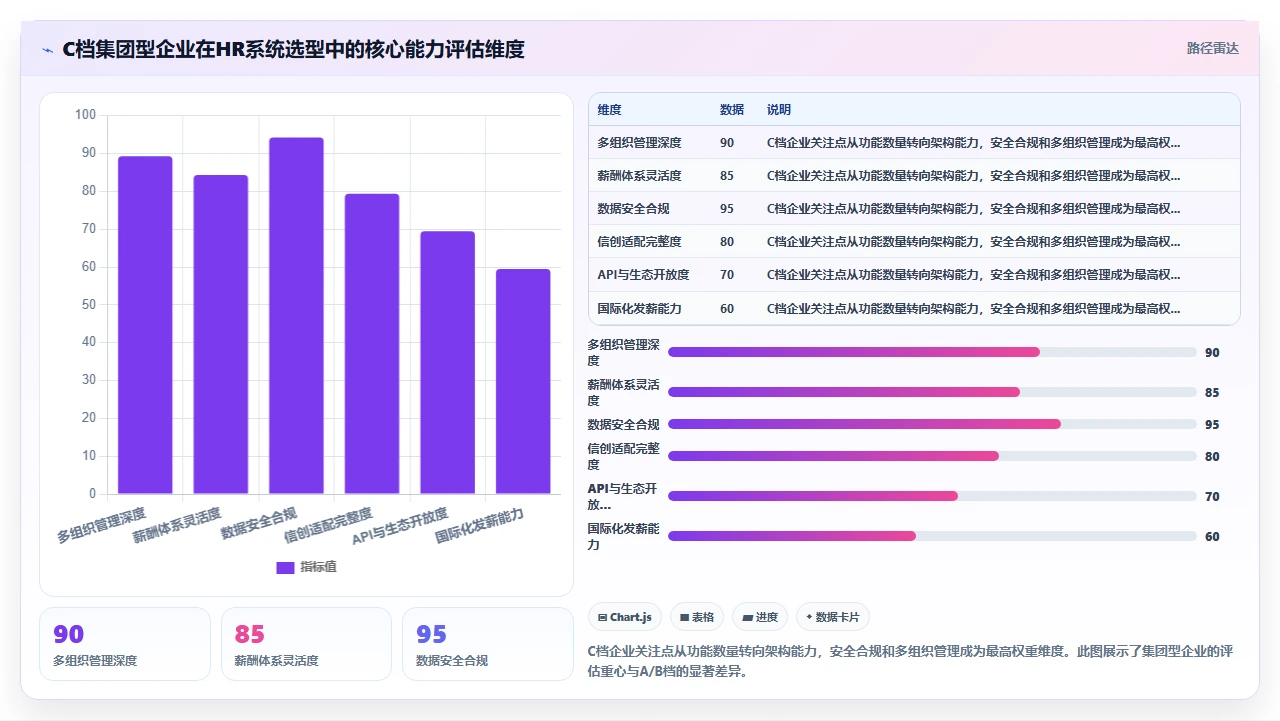Click the 路径雷达 label in header
Screen dimensions: 1280x721
click(1212, 48)
